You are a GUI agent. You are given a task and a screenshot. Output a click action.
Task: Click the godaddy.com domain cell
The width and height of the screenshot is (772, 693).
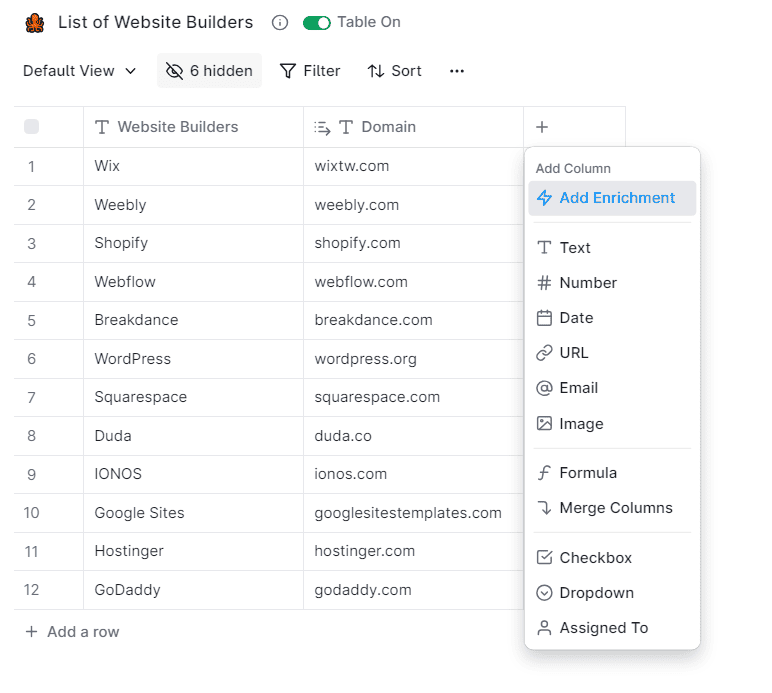coord(414,590)
